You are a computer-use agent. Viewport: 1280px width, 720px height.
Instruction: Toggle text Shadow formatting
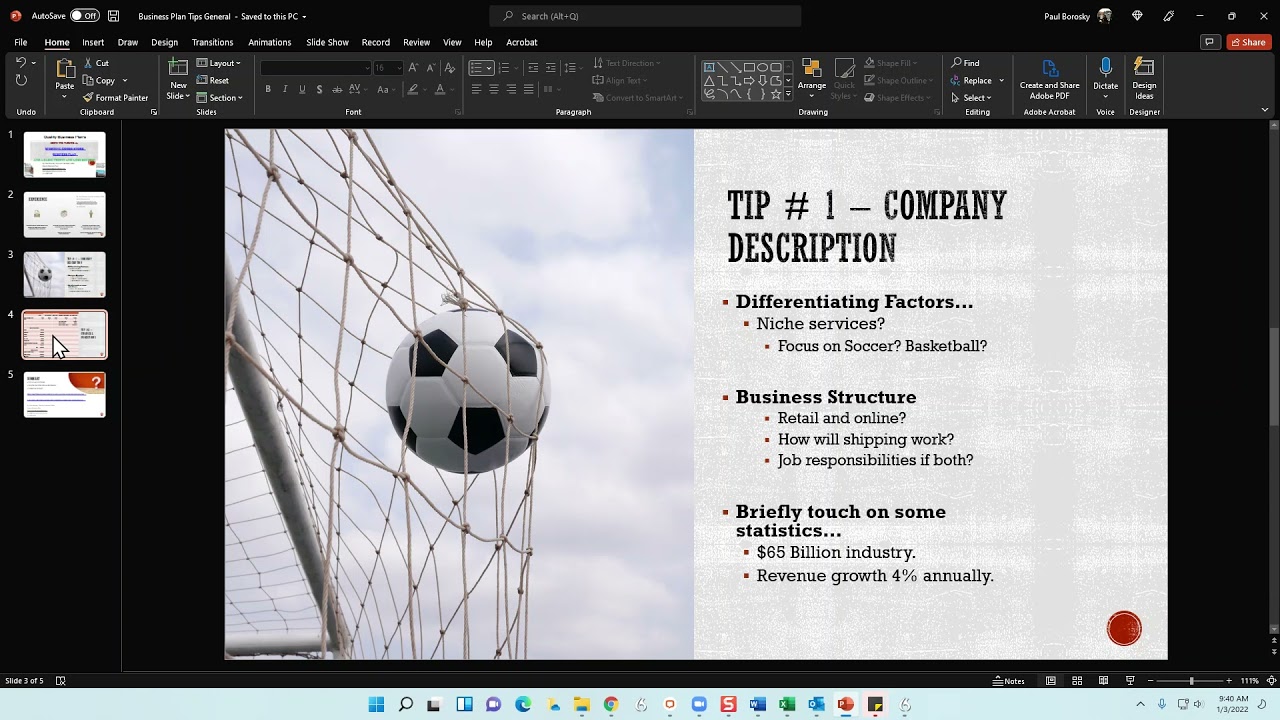point(319,89)
